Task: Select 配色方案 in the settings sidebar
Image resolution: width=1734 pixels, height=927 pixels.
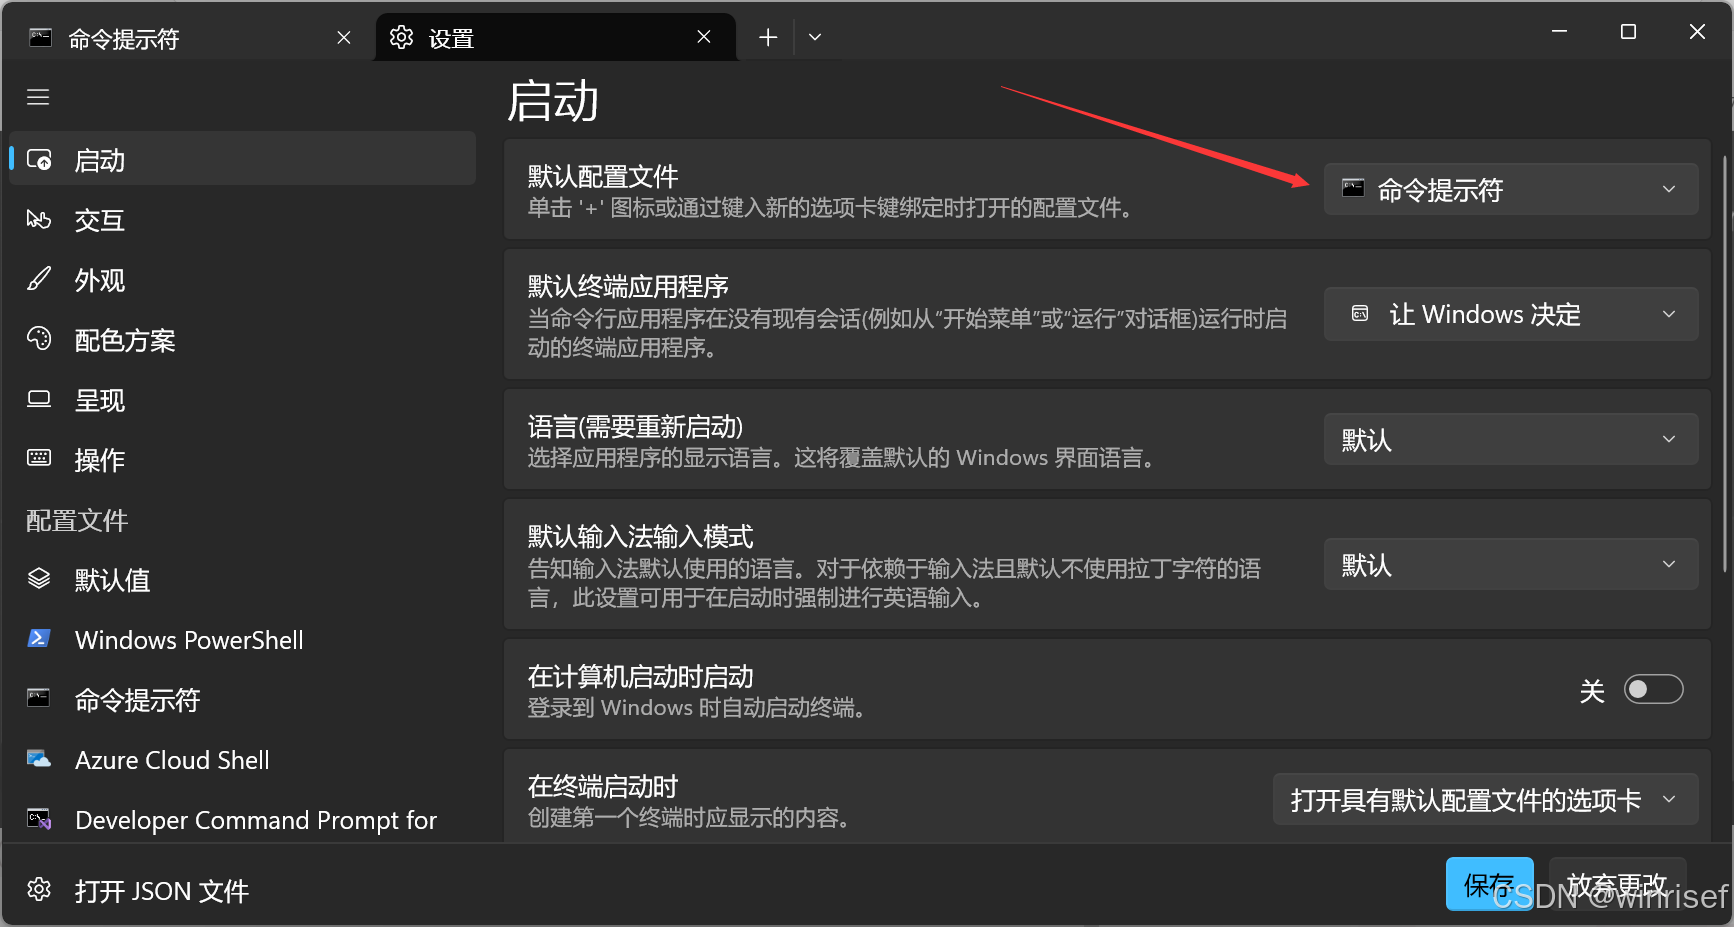Action: [x=243, y=340]
